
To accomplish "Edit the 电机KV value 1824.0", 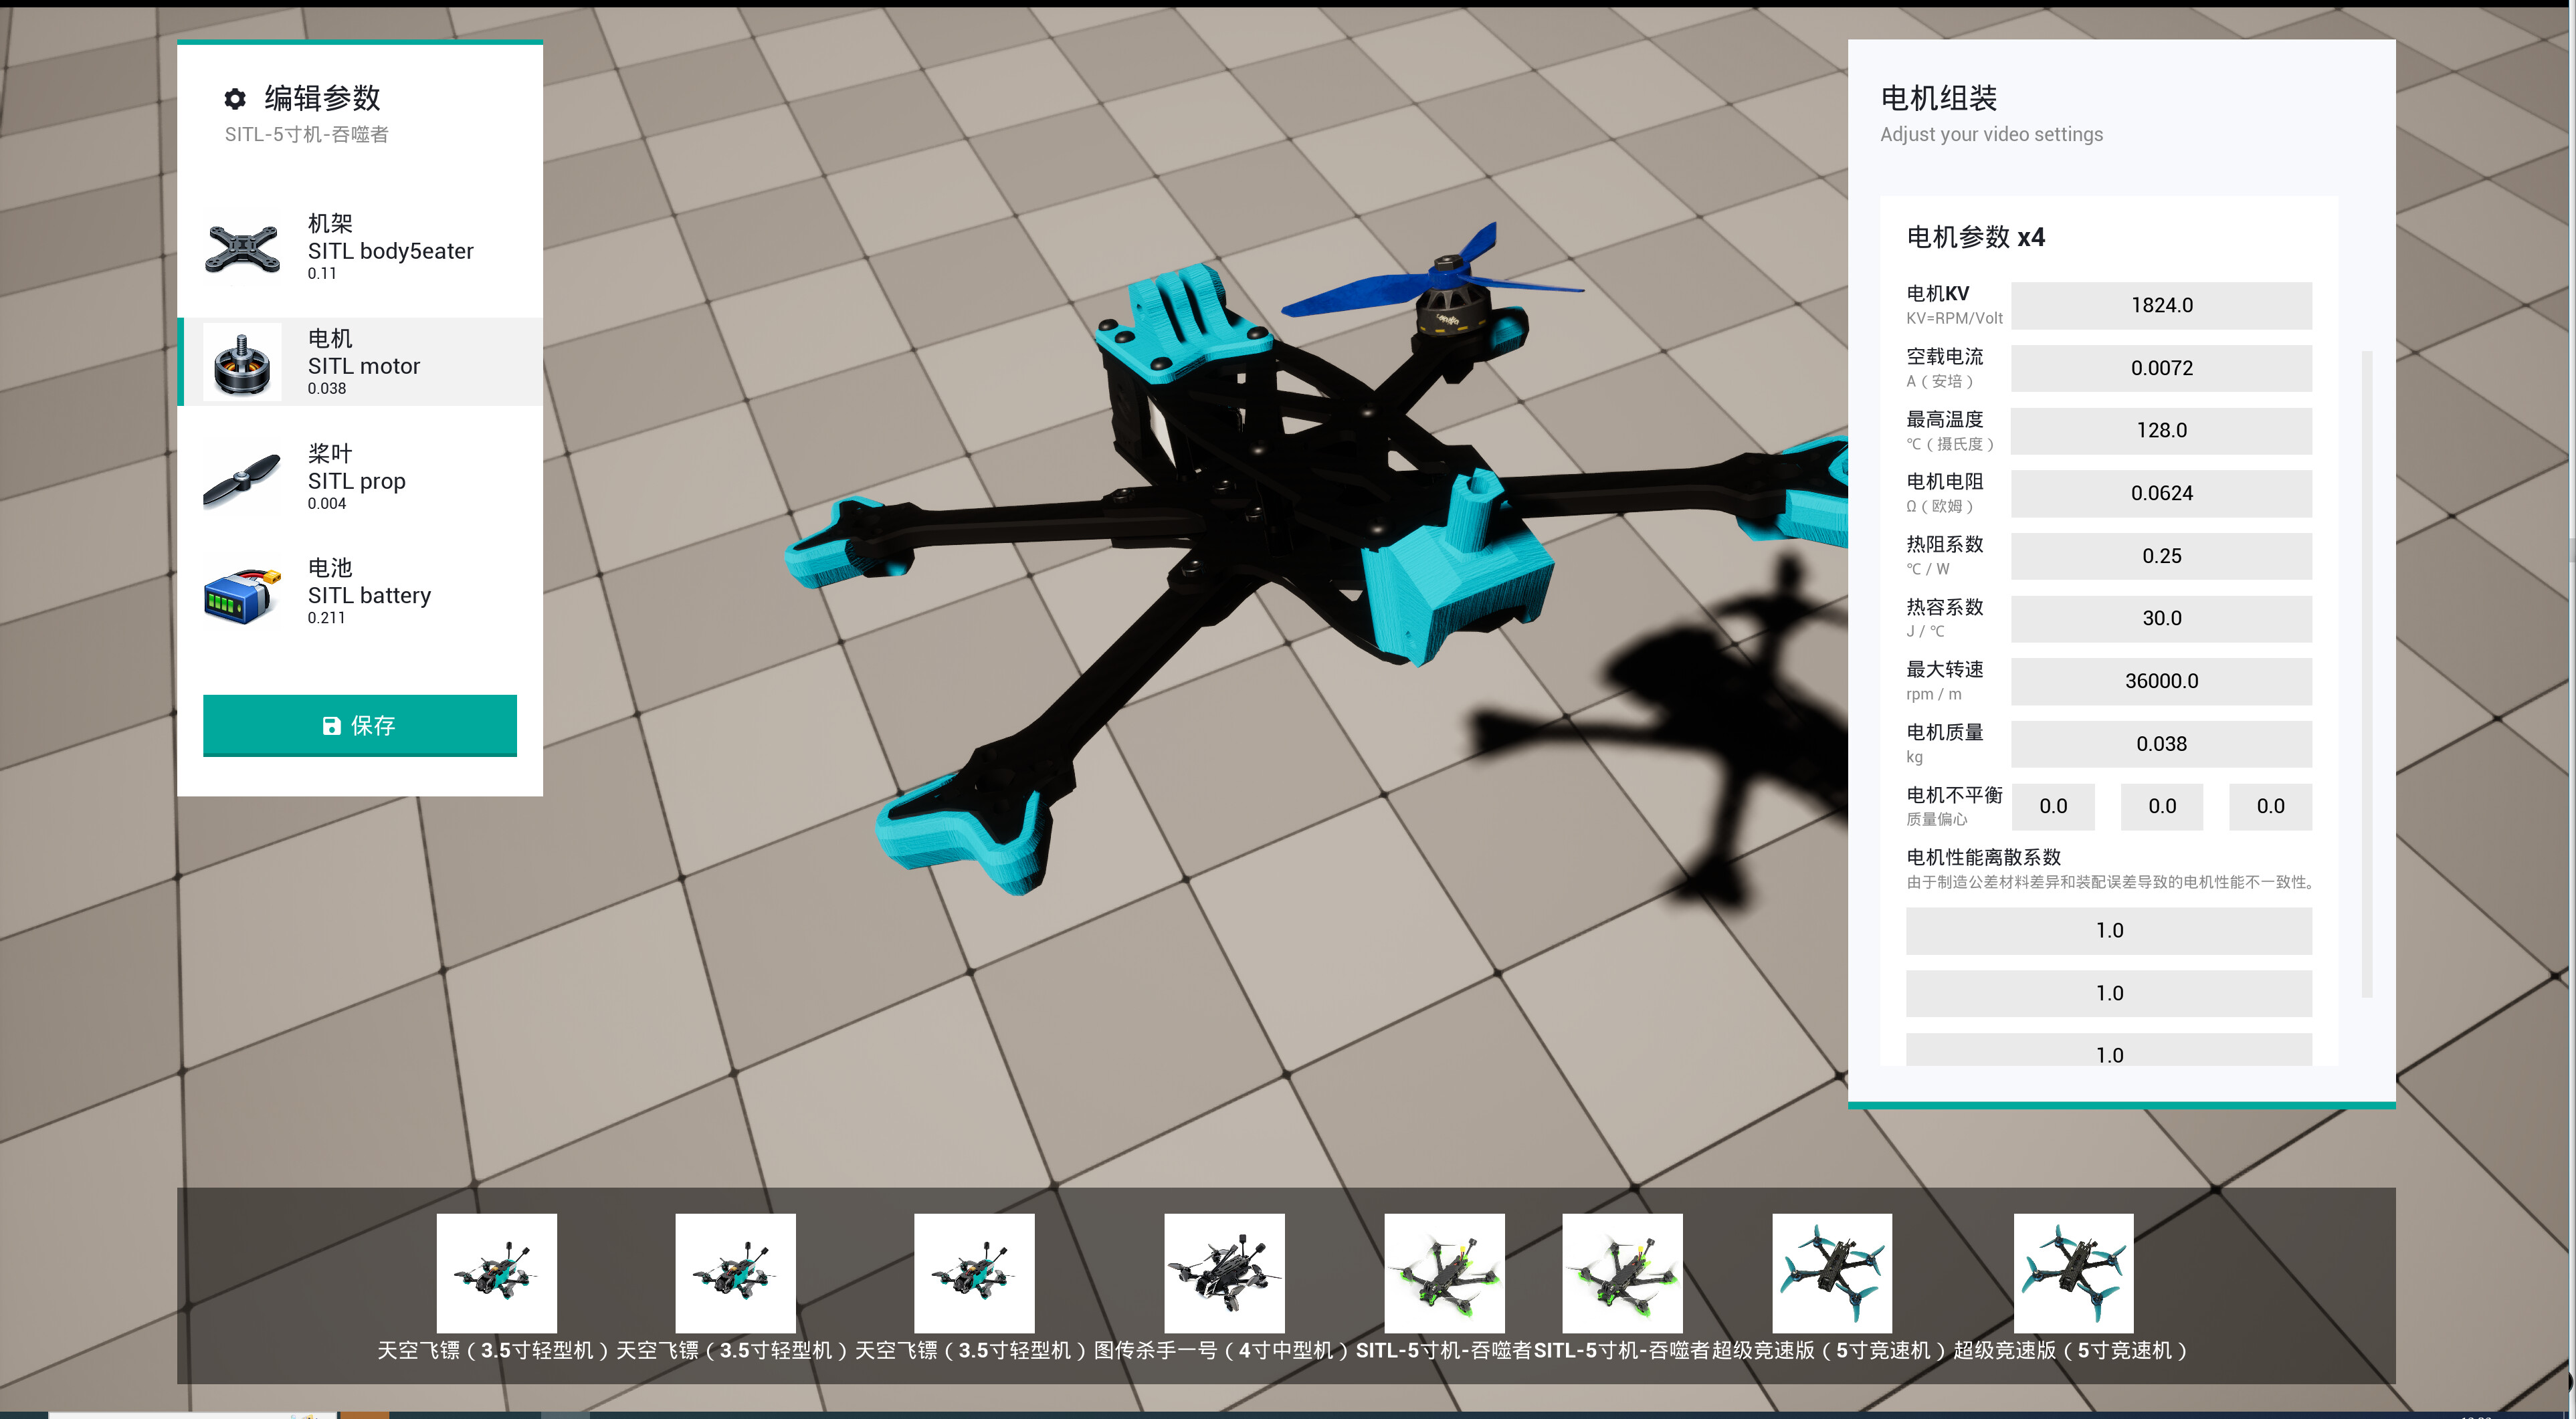I will tap(2161, 305).
